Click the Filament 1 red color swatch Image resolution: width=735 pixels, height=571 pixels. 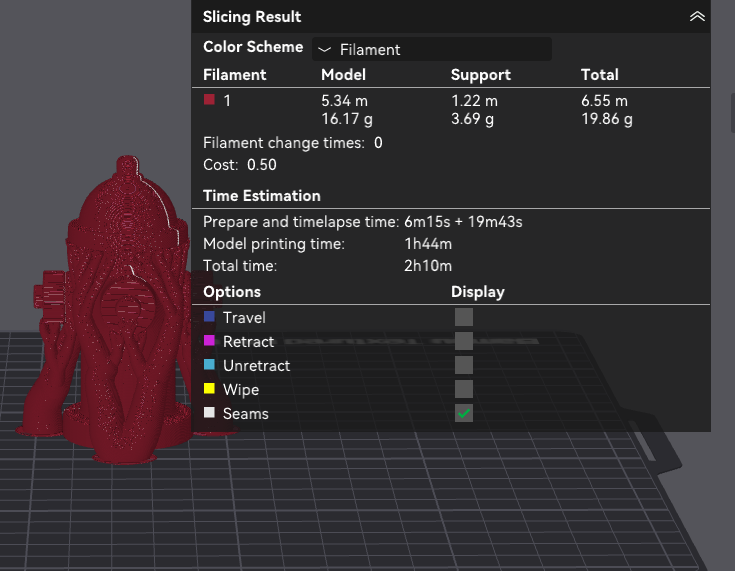pyautogui.click(x=209, y=100)
